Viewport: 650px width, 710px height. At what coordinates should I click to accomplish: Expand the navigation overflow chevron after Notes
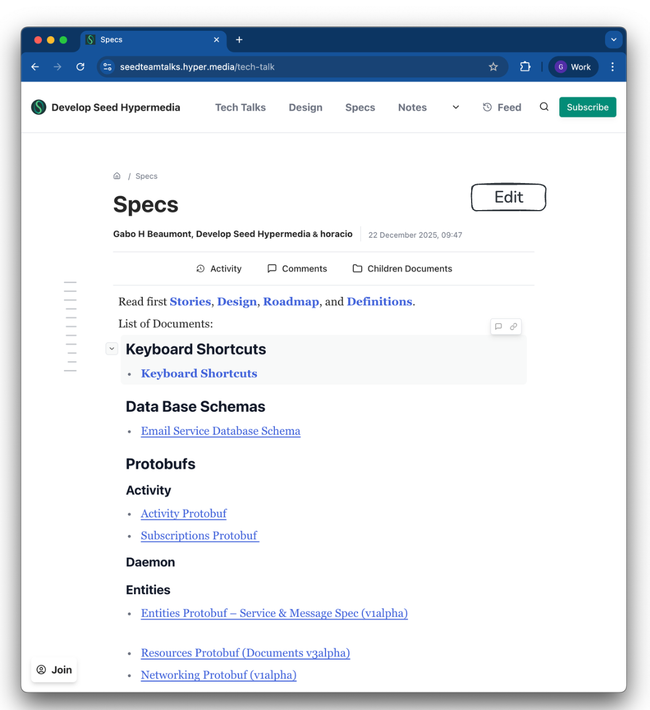pos(456,107)
